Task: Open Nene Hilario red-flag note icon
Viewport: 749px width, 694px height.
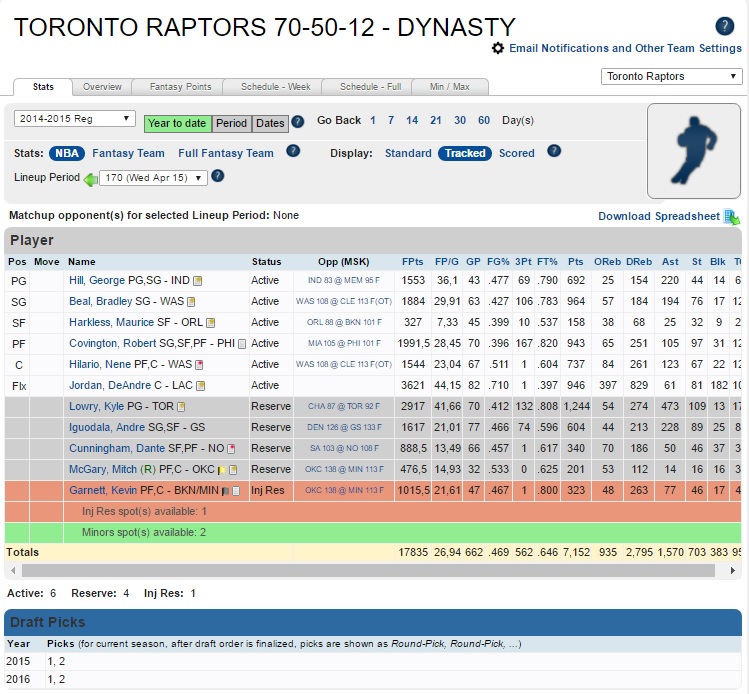Action: (x=199, y=365)
